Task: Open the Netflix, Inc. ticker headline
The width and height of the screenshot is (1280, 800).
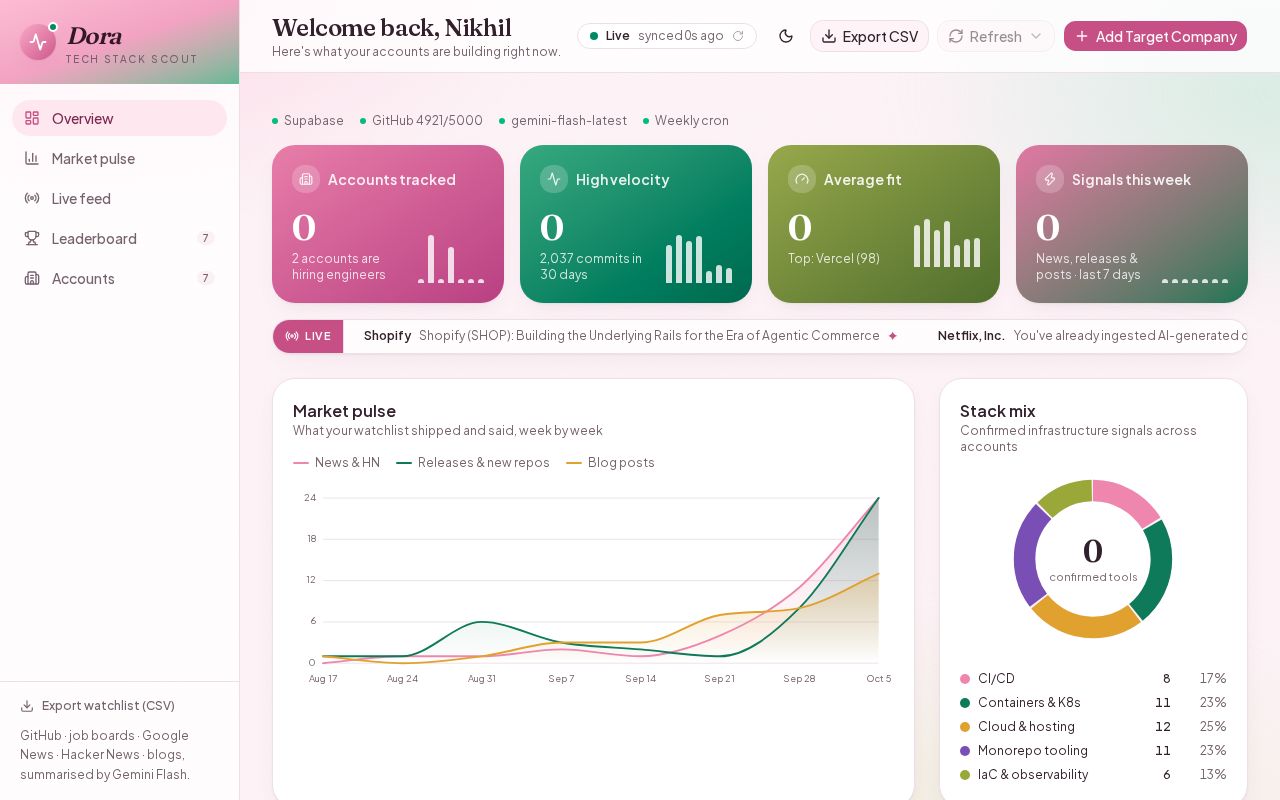Action: point(1092,336)
